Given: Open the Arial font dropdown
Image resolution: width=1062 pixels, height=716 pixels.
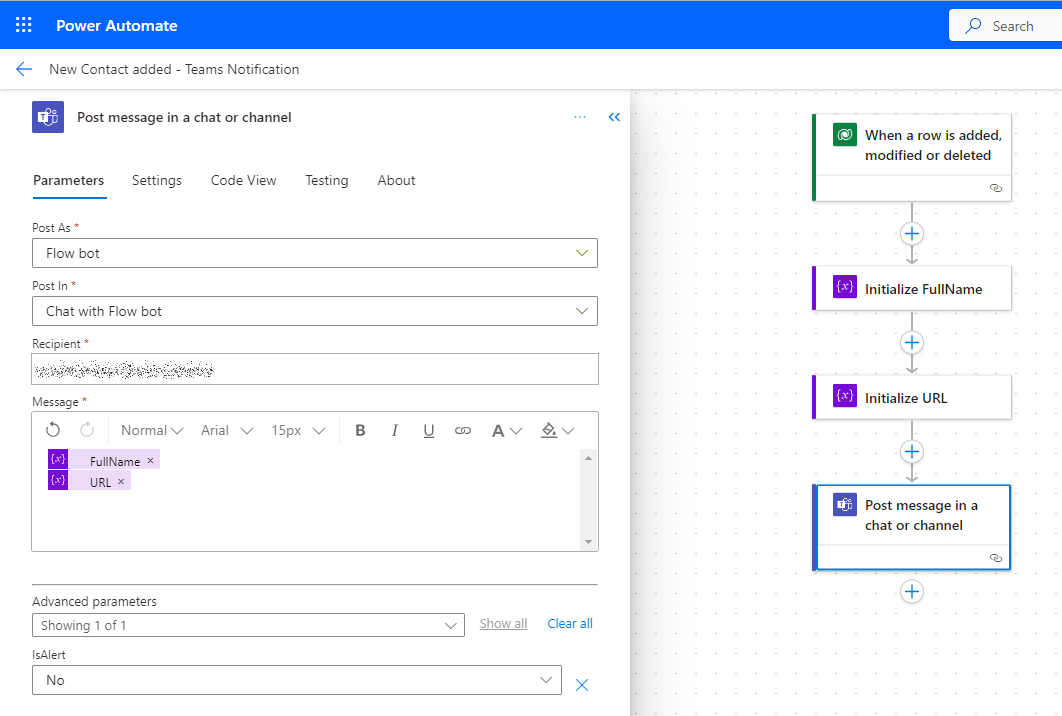Looking at the screenshot, I should pos(227,431).
